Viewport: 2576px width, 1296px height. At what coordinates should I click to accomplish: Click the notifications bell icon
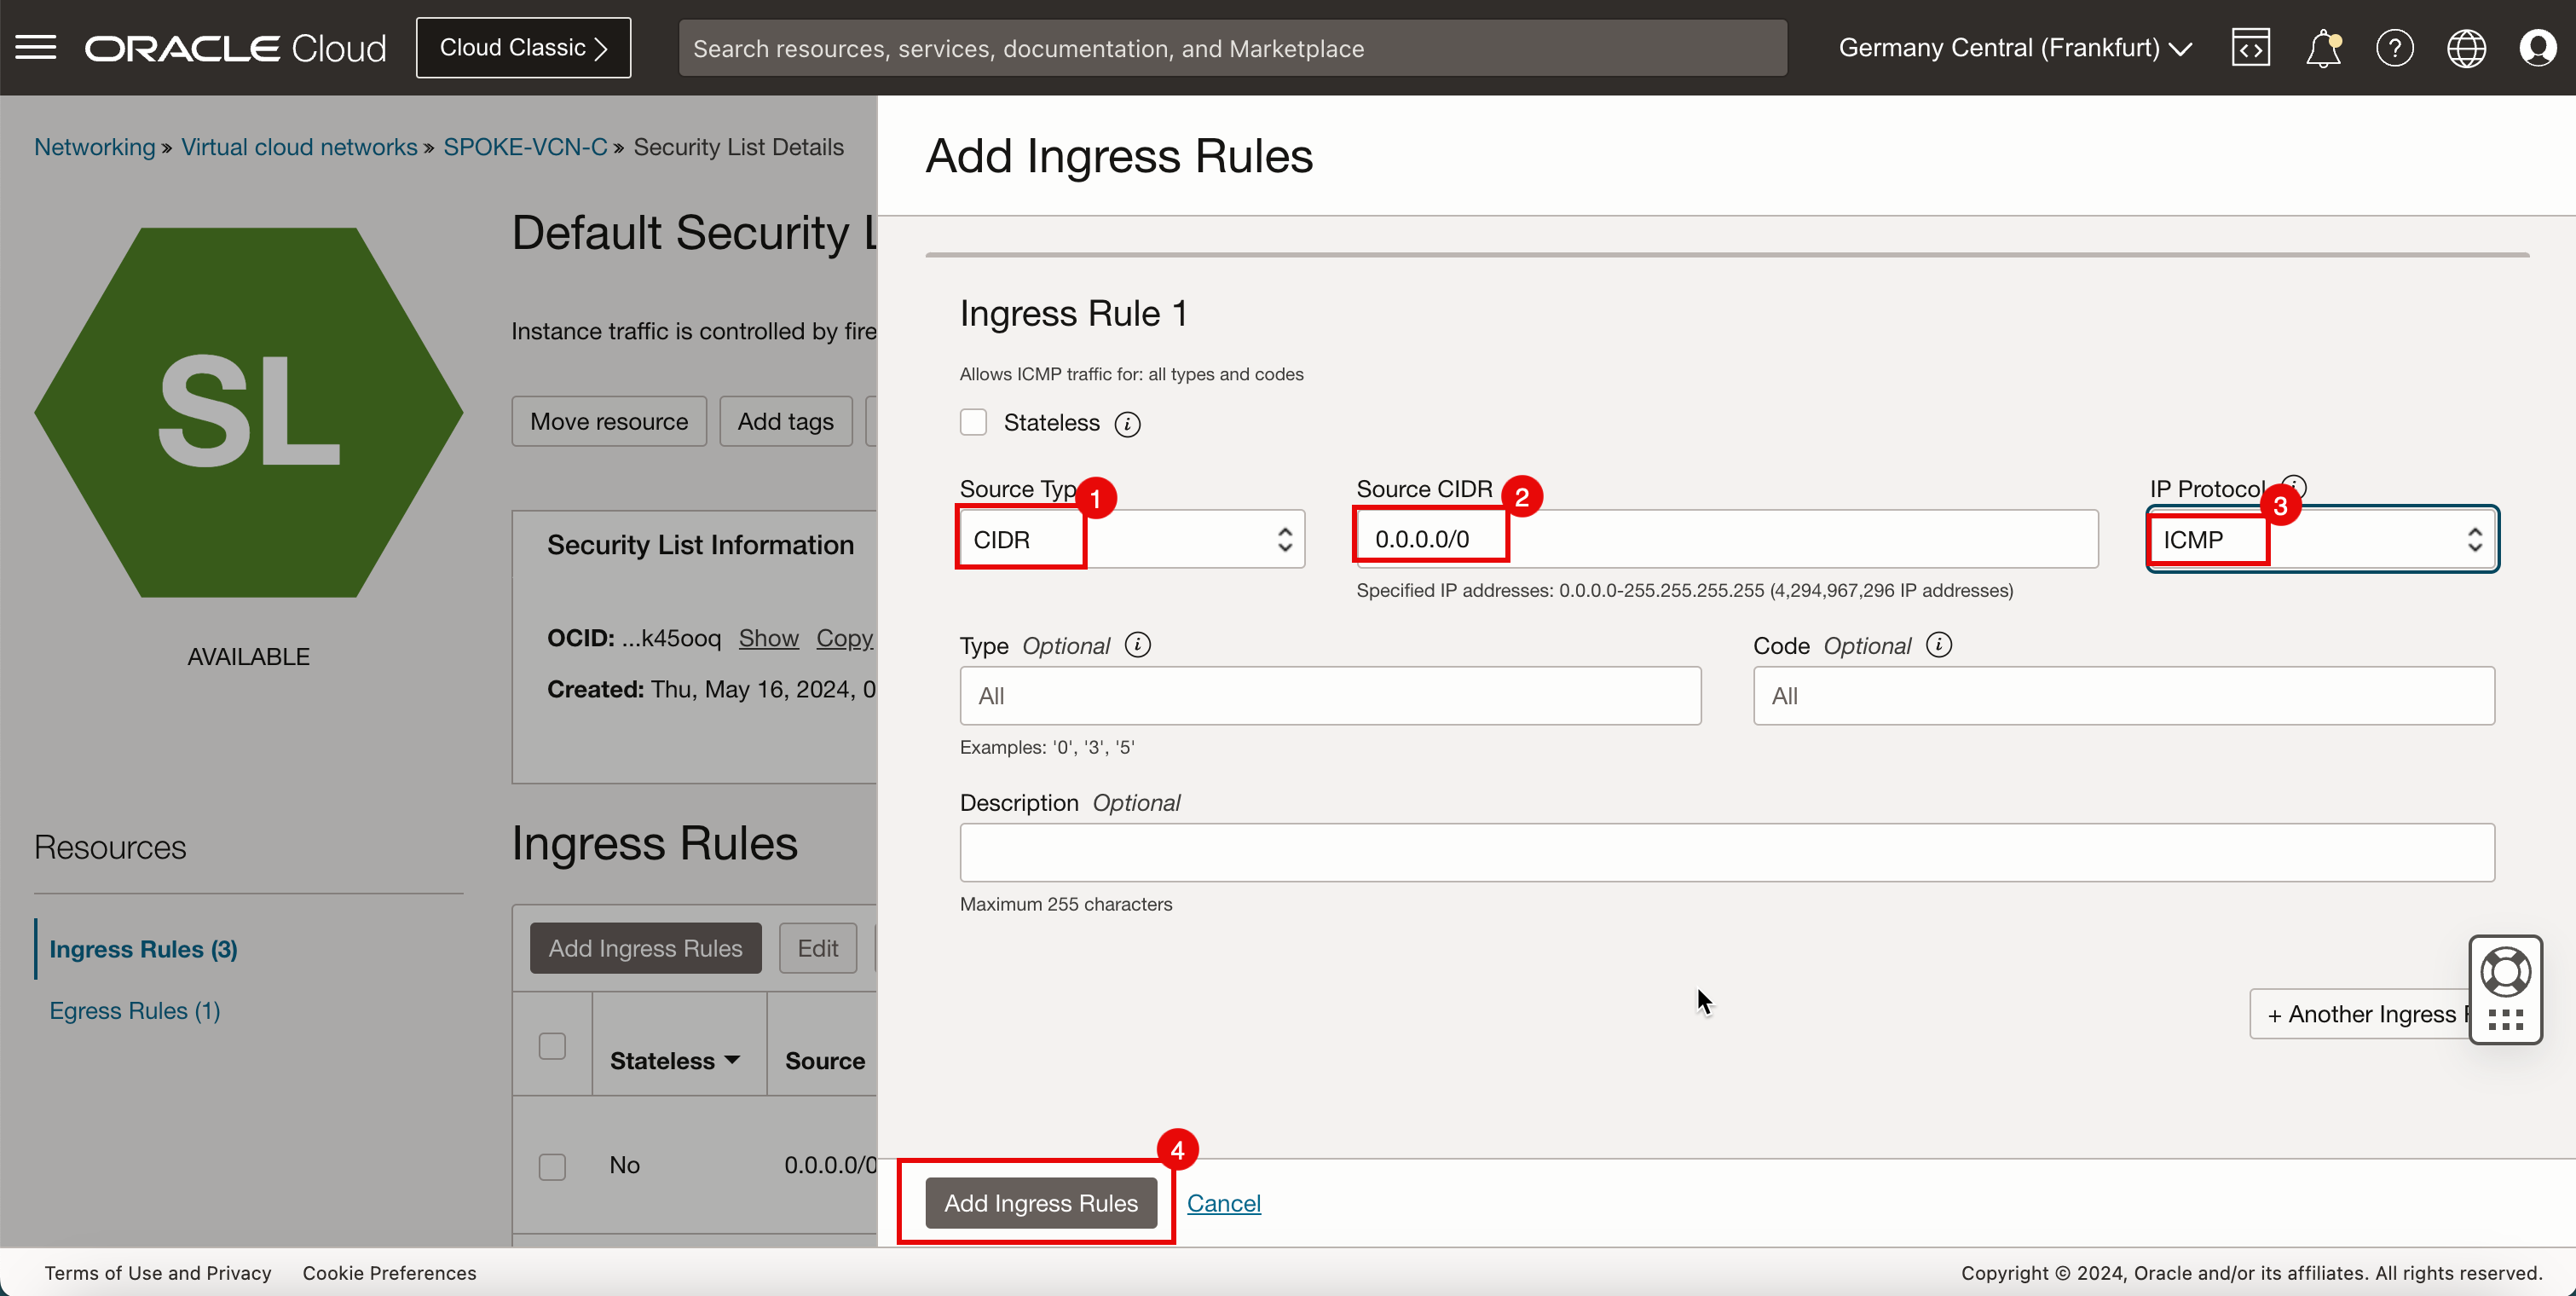2321,48
